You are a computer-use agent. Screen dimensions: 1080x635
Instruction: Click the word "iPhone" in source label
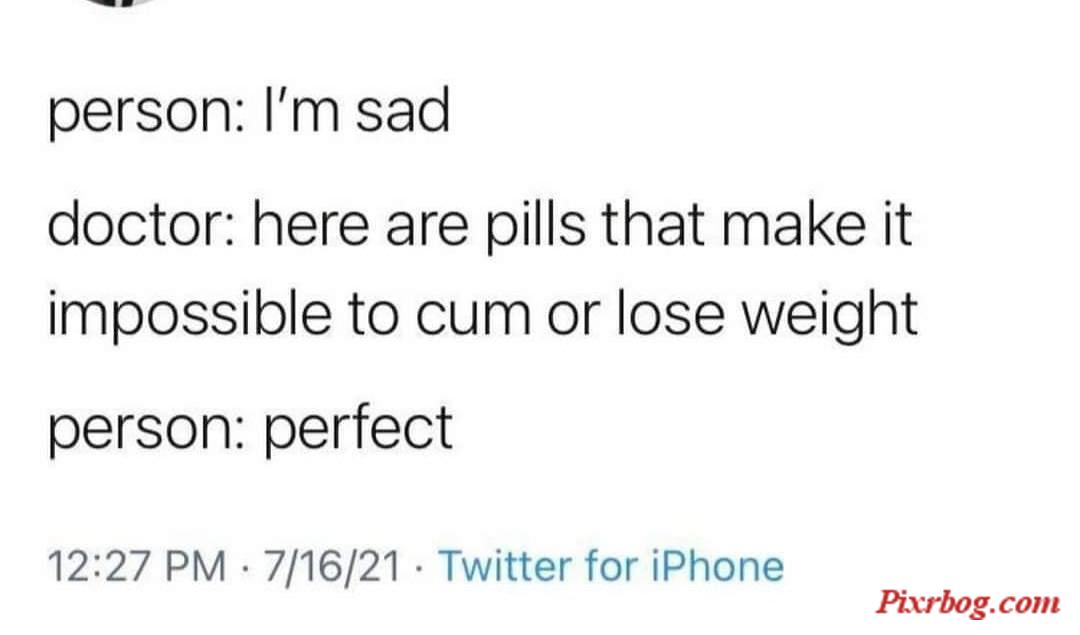(x=717, y=566)
